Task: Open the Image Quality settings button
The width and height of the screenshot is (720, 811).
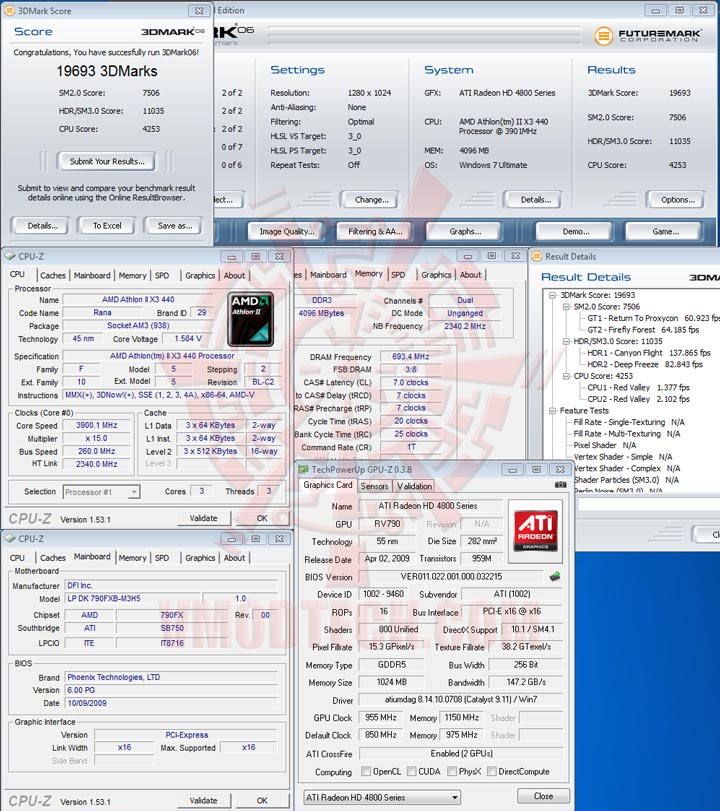Action: click(287, 231)
